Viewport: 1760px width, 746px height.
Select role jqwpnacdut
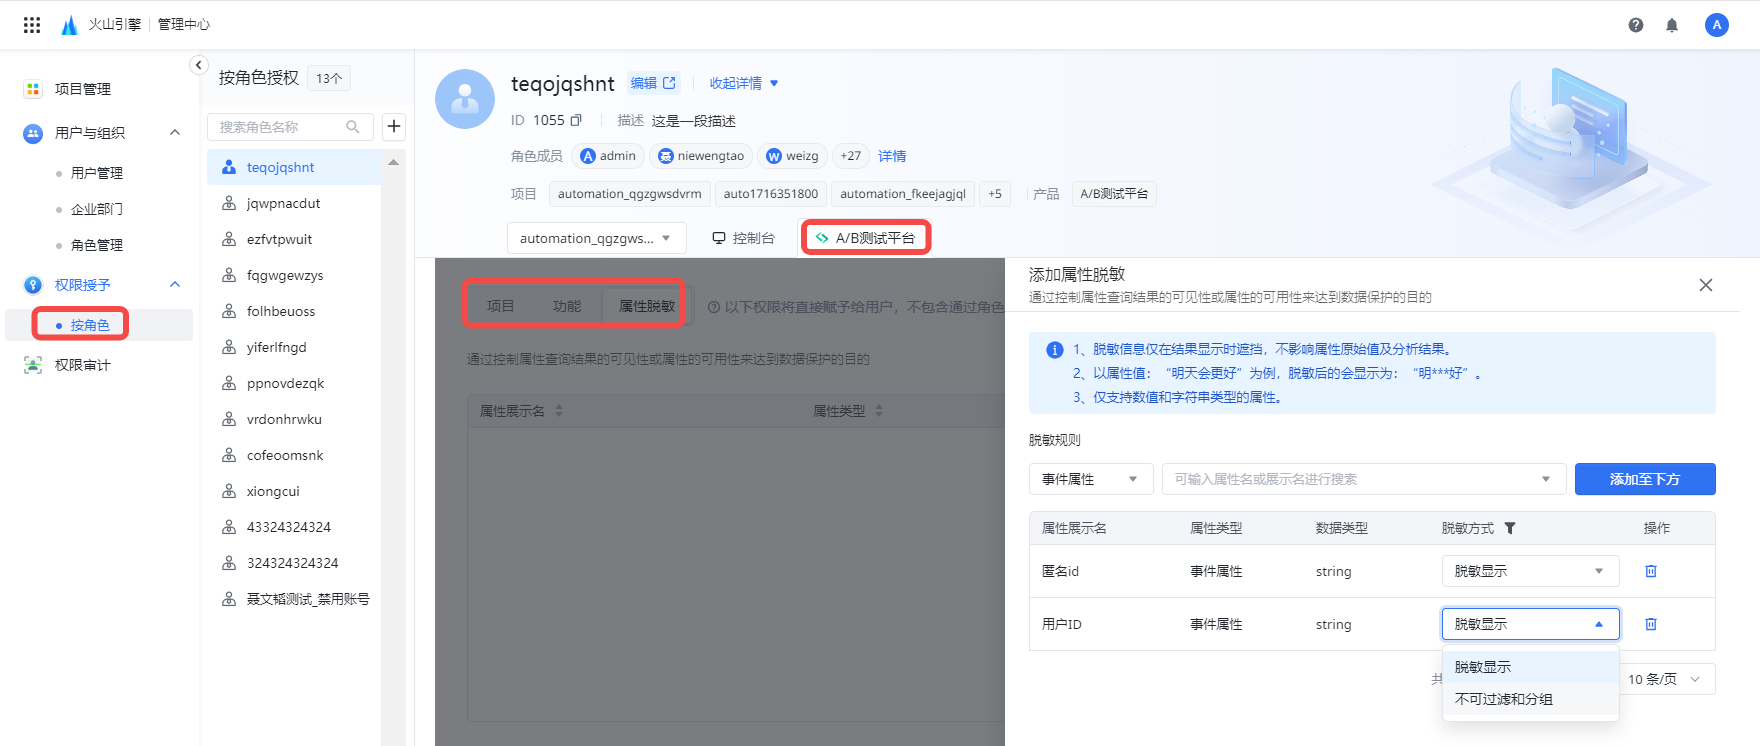point(294,203)
